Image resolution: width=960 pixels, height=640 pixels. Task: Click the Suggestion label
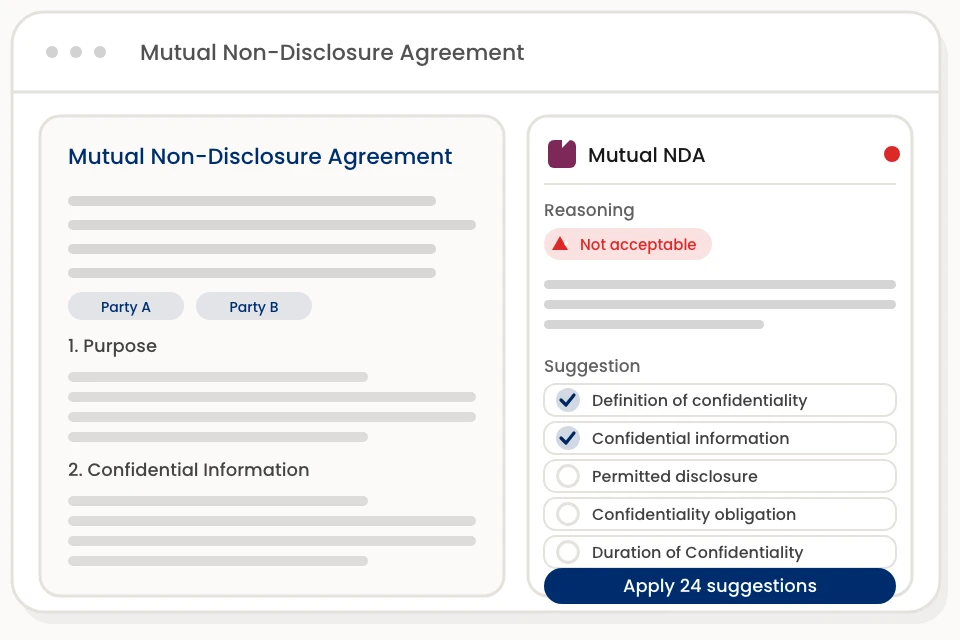point(592,366)
